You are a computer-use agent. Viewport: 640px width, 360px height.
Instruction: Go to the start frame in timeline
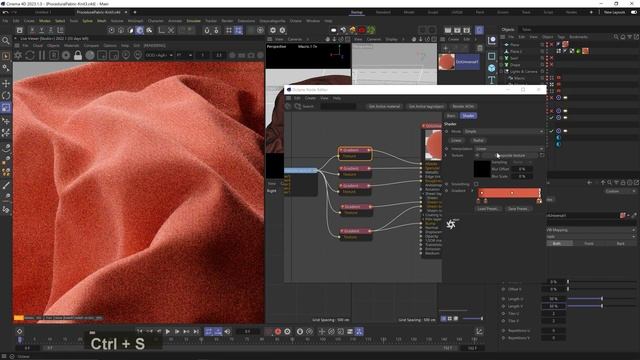(140, 331)
